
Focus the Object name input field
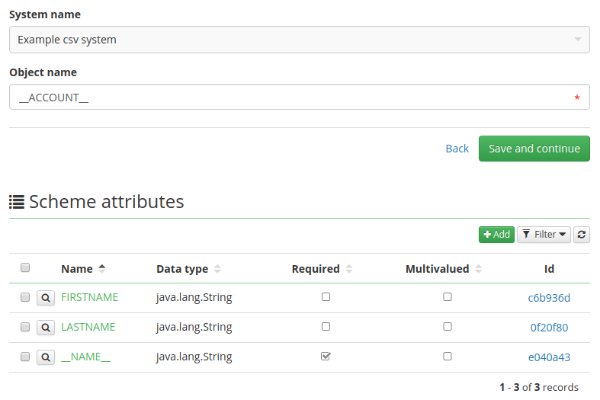click(x=299, y=97)
